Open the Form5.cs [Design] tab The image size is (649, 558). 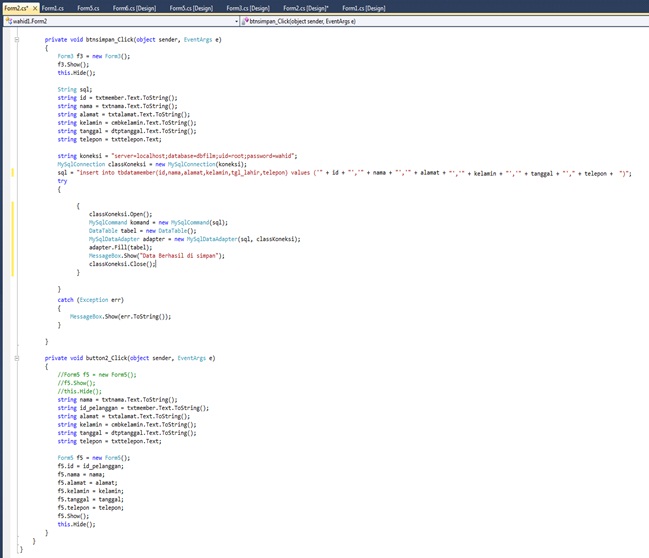(x=191, y=8)
